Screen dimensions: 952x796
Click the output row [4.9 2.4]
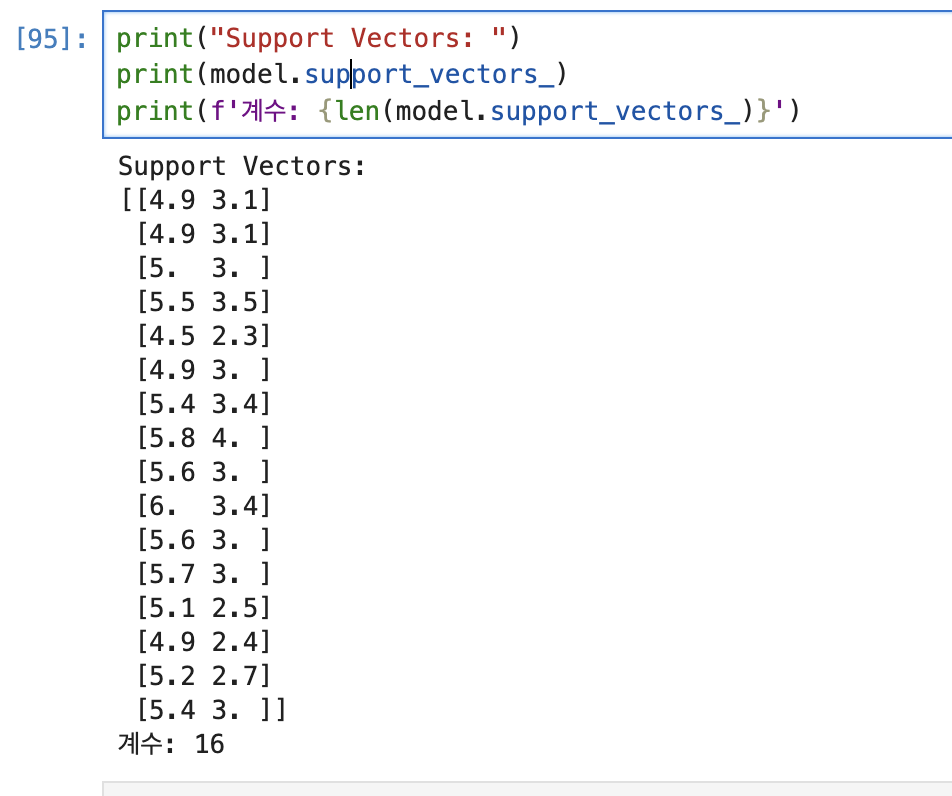pyautogui.click(x=203, y=642)
